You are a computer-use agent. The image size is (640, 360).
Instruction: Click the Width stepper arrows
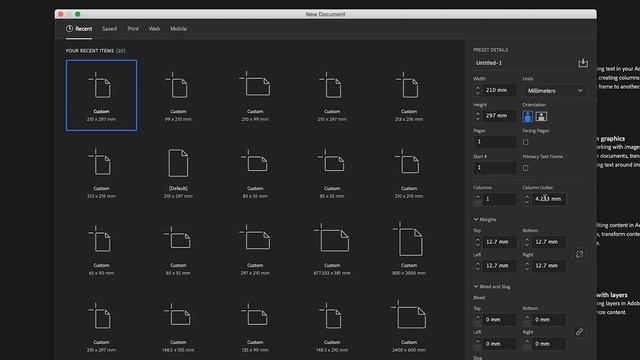tap(478, 90)
